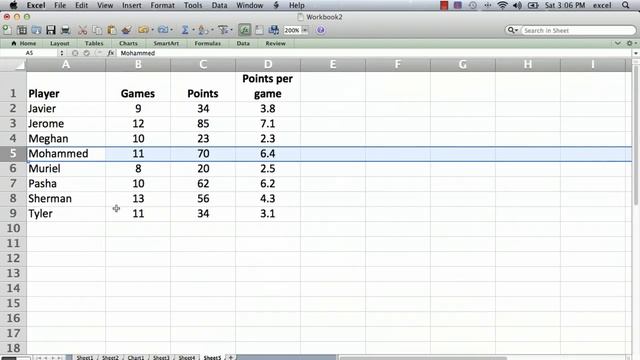Viewport: 640px width, 360px height.
Task: Expand the formula bar arrow
Action: 636,53
